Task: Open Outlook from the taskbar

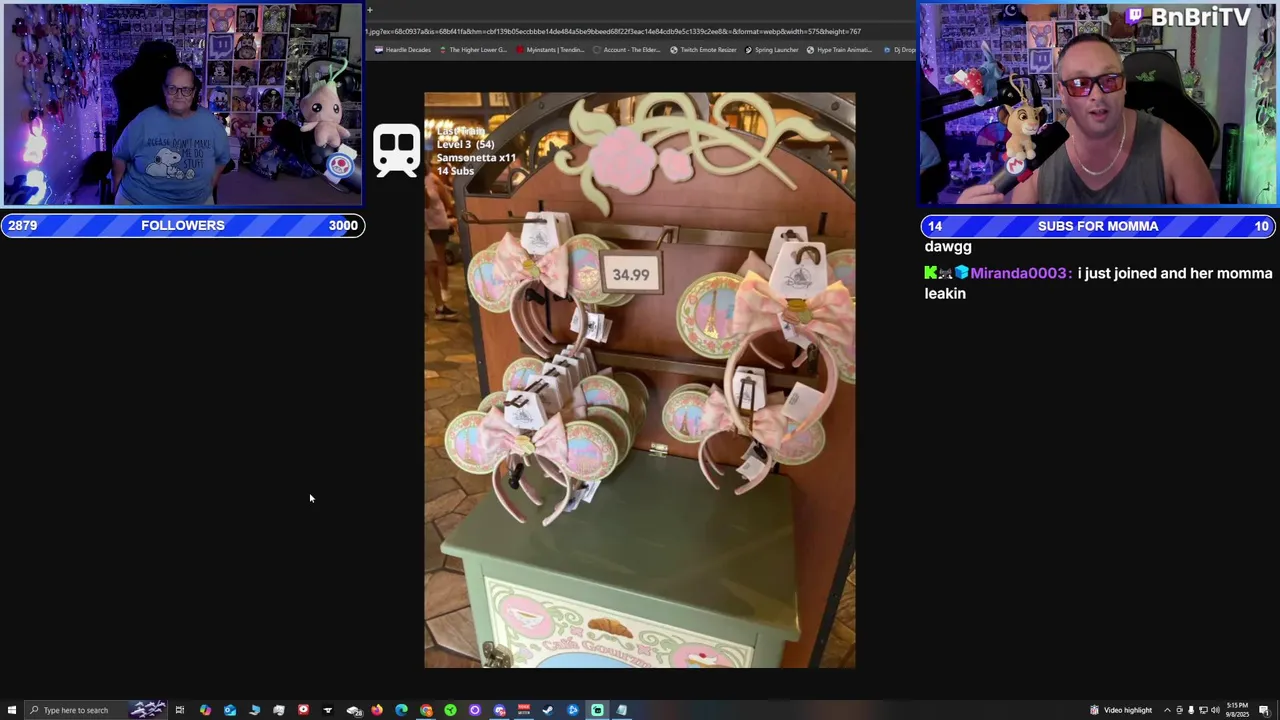Action: coord(230,710)
